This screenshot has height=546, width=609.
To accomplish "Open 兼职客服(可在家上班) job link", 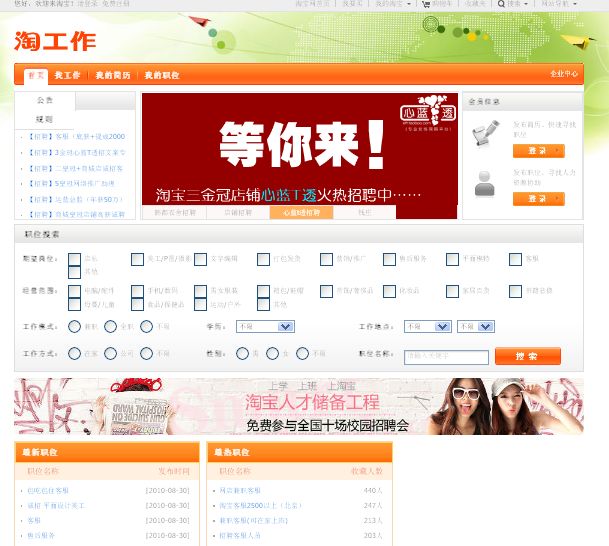I will (x=254, y=520).
